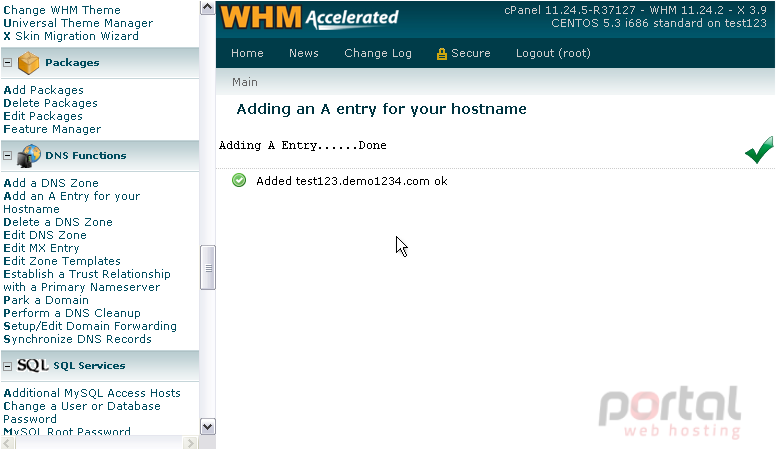This screenshot has width=776, height=450.
Task: Click the SQL Services logo icon
Action: click(33, 365)
